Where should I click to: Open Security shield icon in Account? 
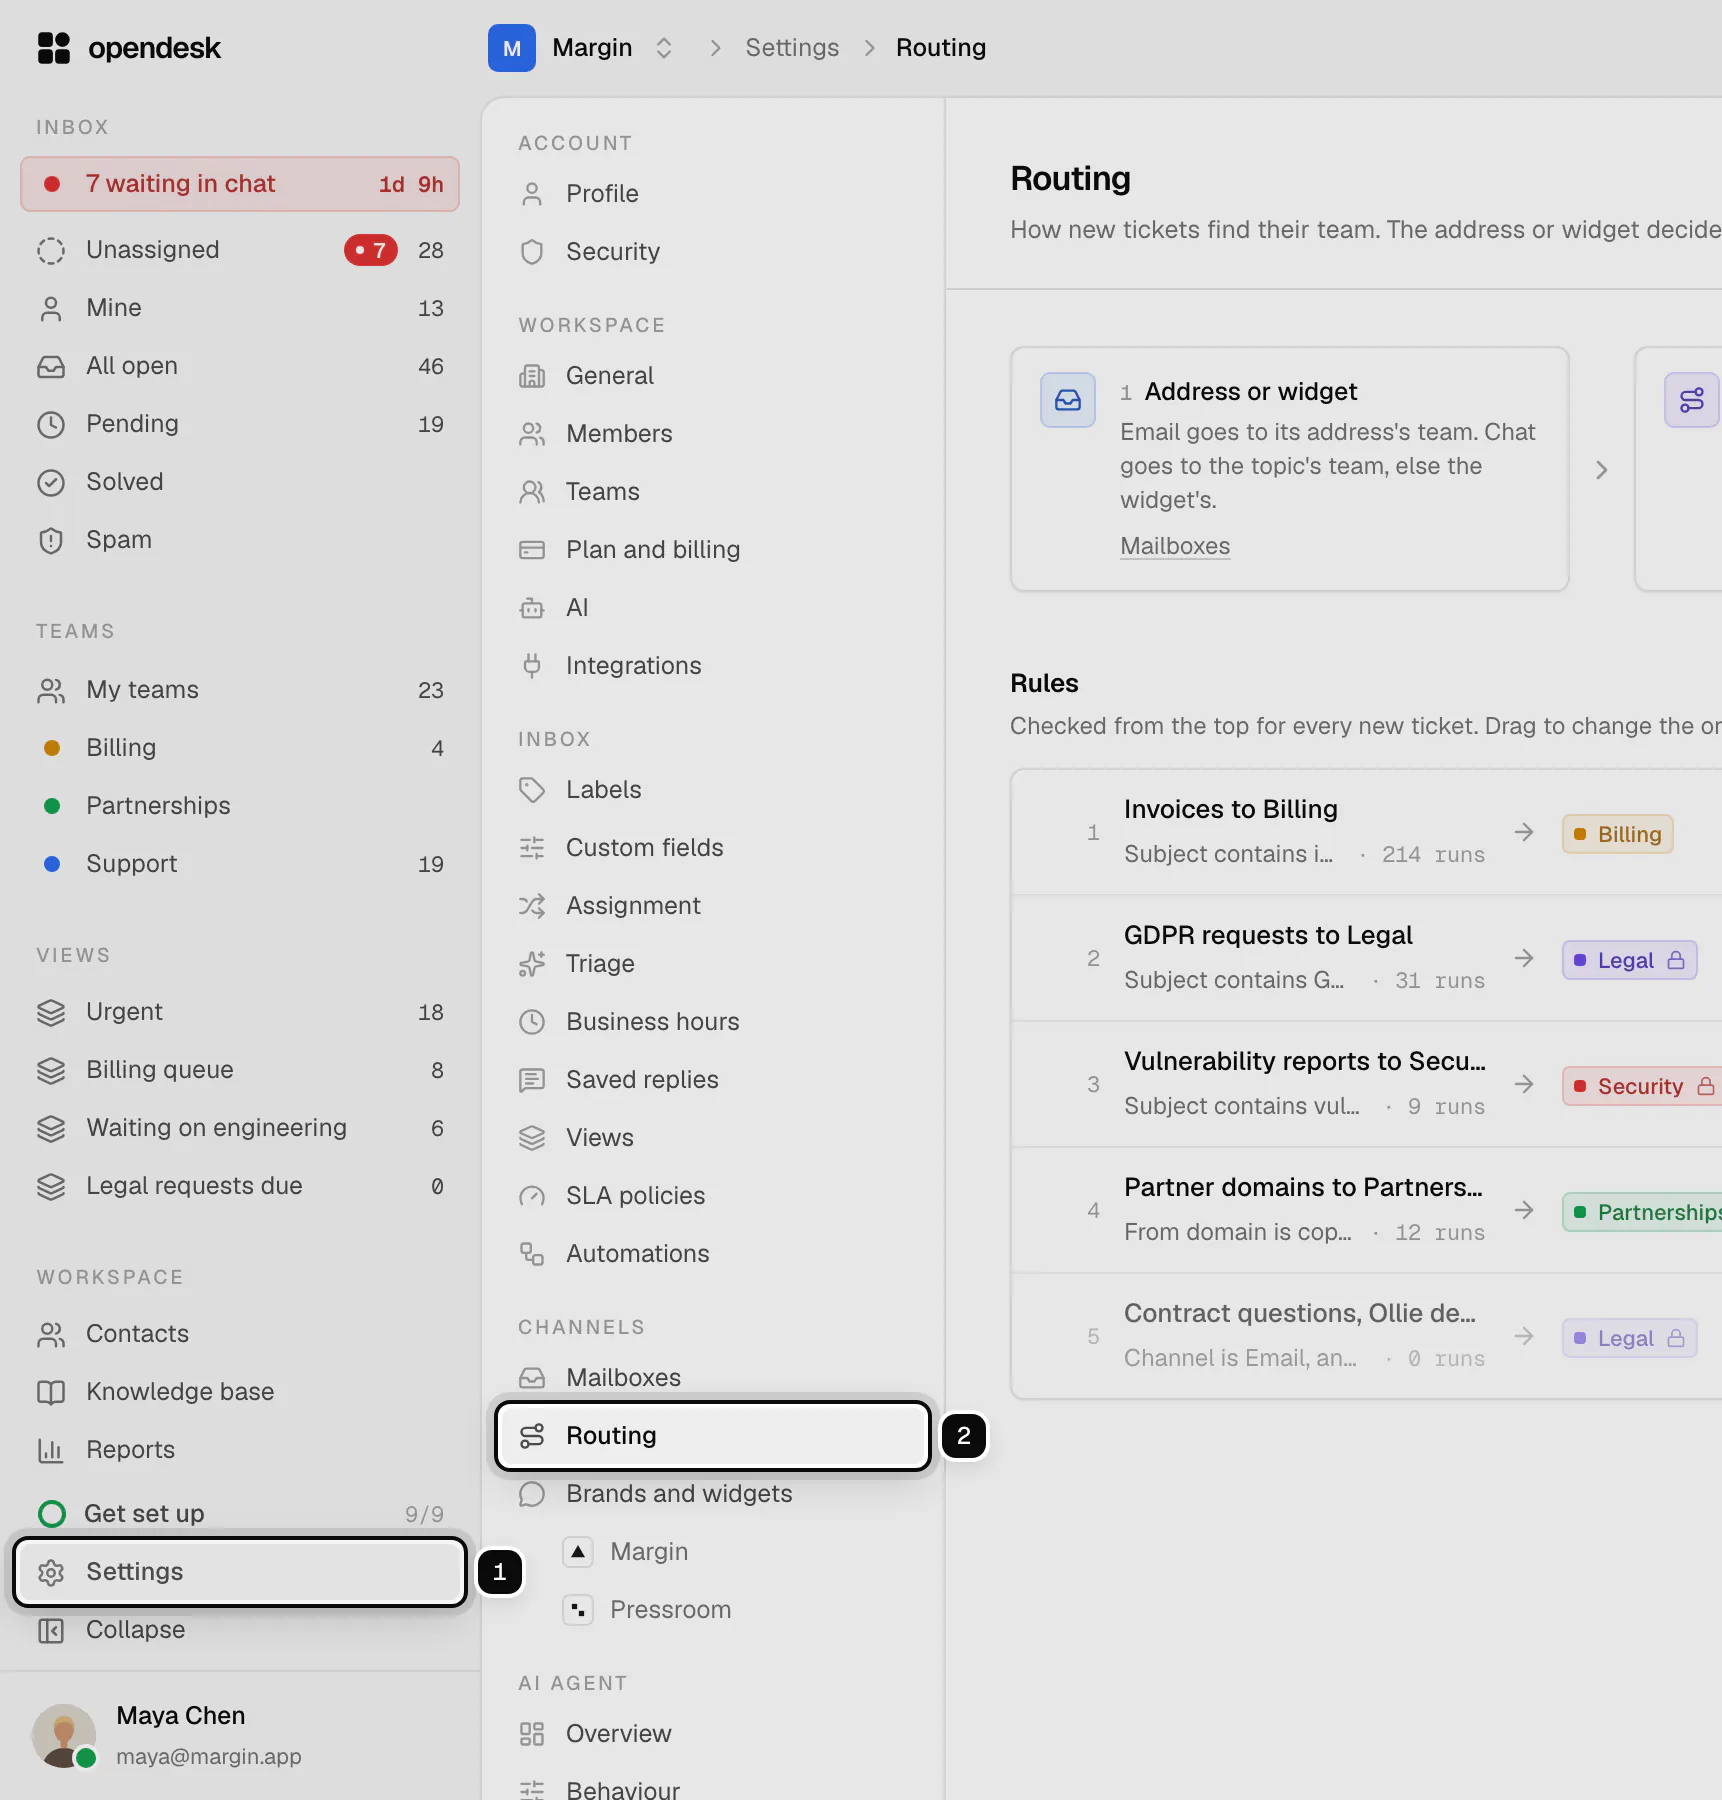click(x=532, y=252)
